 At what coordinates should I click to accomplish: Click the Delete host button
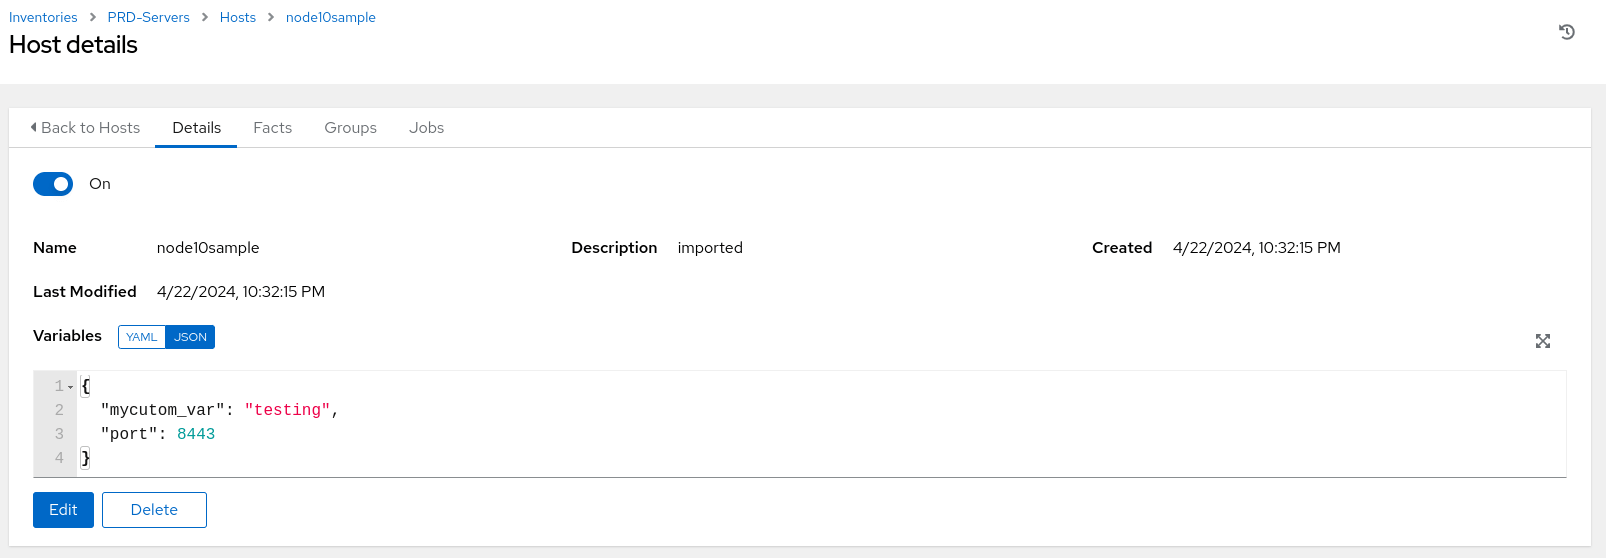coord(154,510)
